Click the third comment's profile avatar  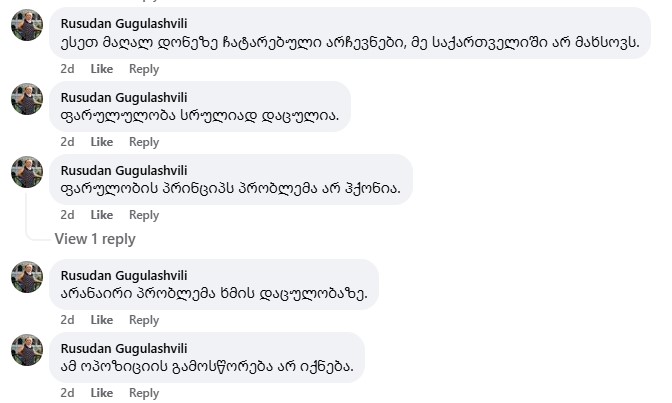(x=27, y=172)
